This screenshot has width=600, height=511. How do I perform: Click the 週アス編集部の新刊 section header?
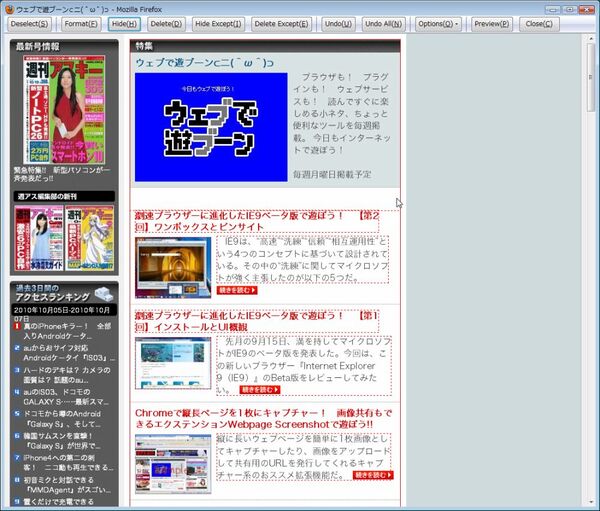[x=64, y=196]
